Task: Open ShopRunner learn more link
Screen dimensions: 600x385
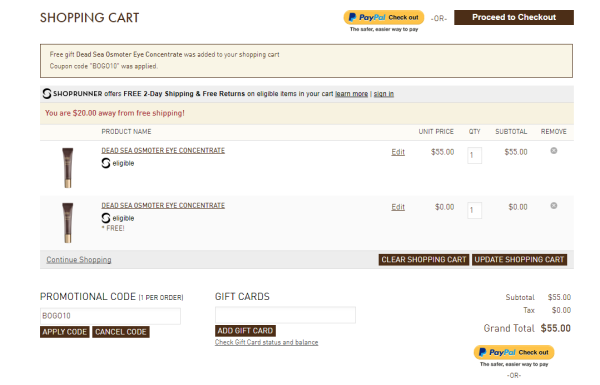Action: coord(351,94)
